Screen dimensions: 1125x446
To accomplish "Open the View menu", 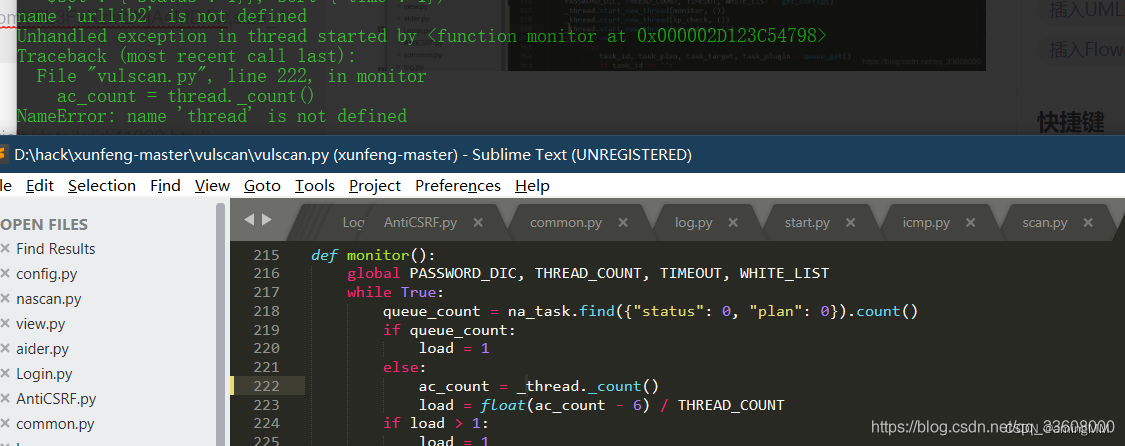I will tap(212, 186).
